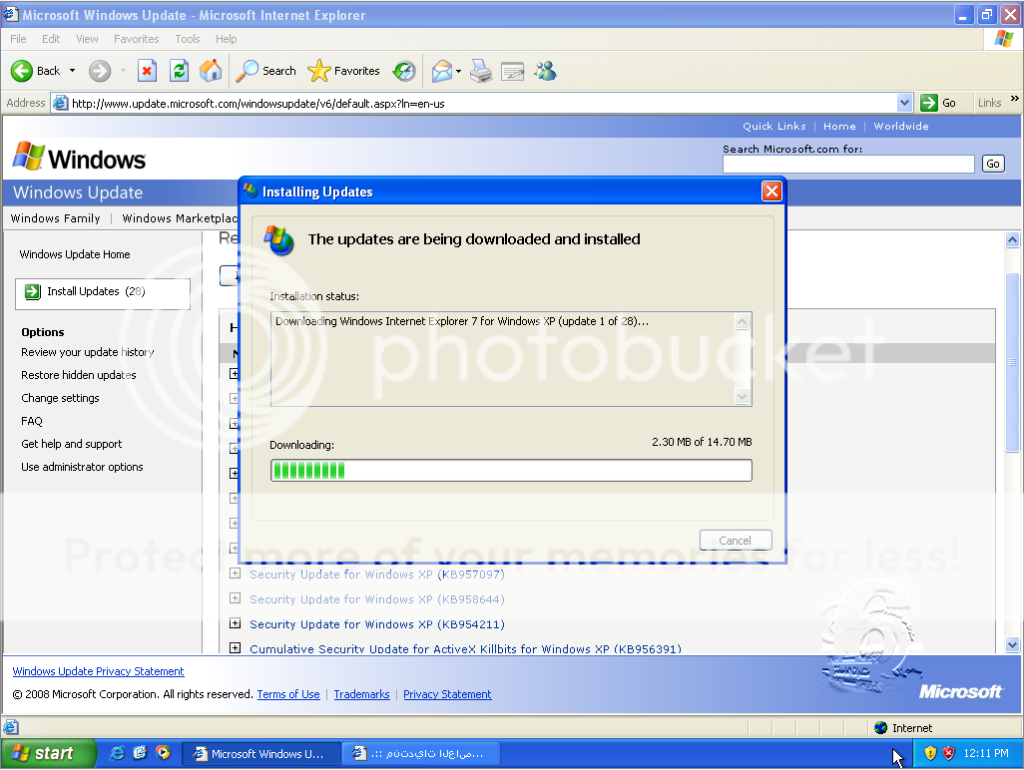Click Worldwide in top bar
Screen dimensions: 1024x770
(x=901, y=126)
